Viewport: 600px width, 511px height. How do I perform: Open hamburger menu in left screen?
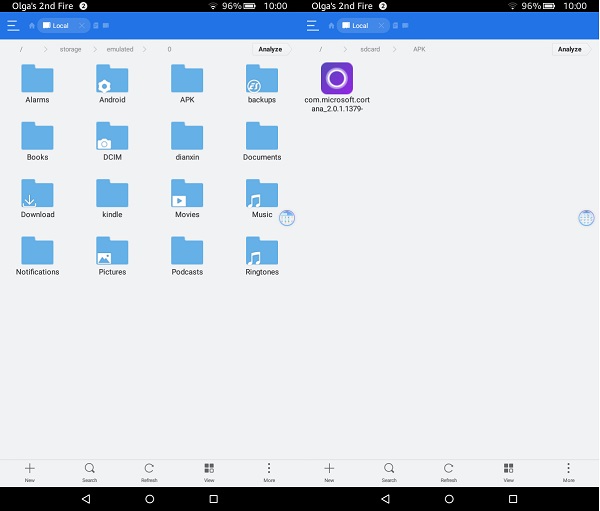point(13,26)
